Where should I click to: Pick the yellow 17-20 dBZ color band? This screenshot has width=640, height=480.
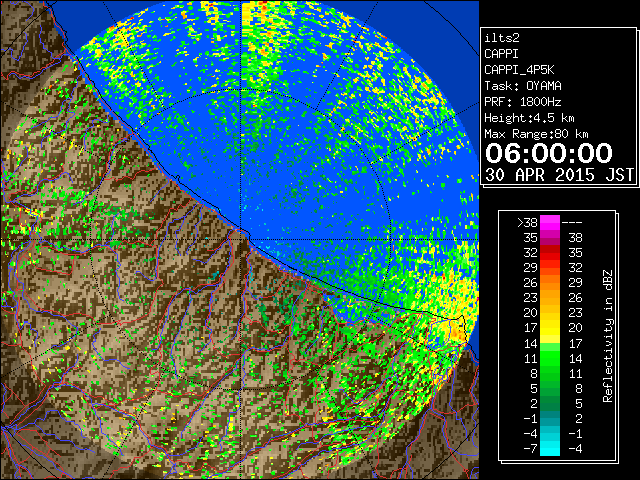point(550,328)
